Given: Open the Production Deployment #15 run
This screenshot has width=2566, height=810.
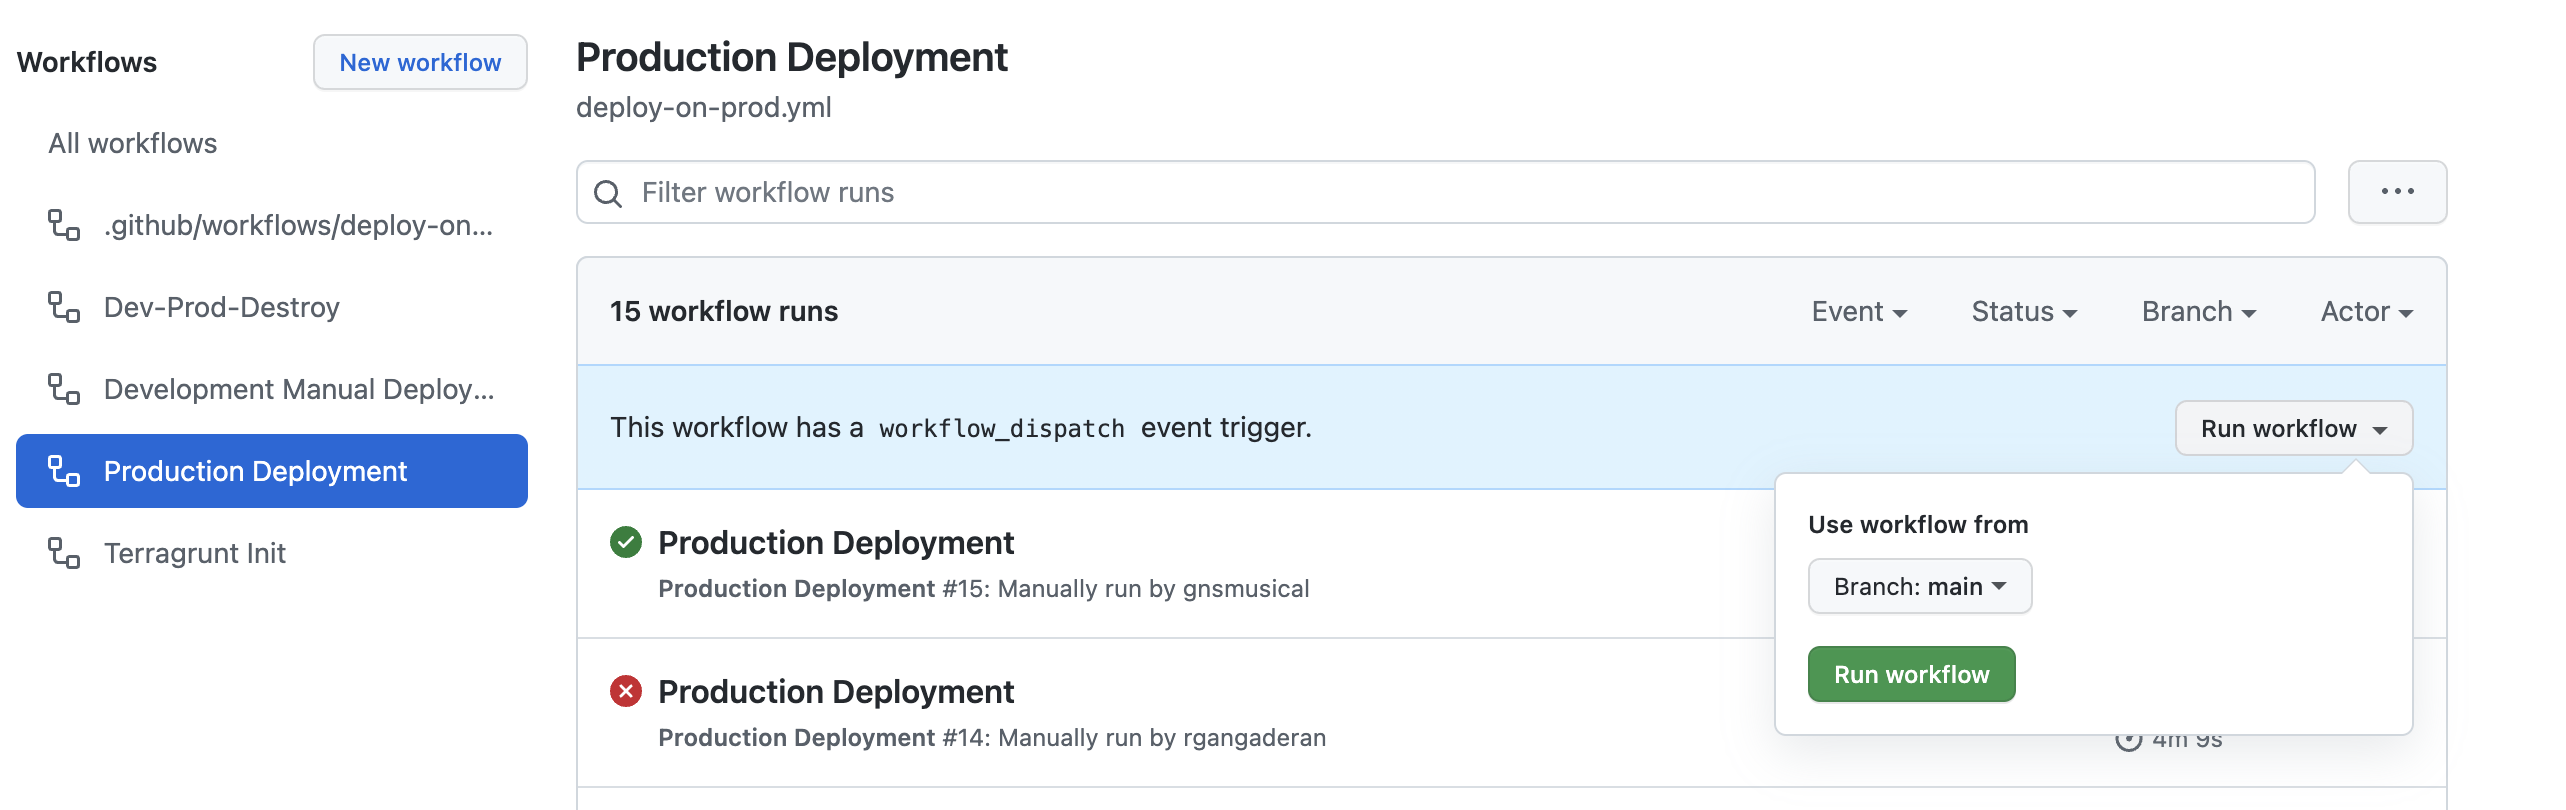Looking at the screenshot, I should click(835, 542).
